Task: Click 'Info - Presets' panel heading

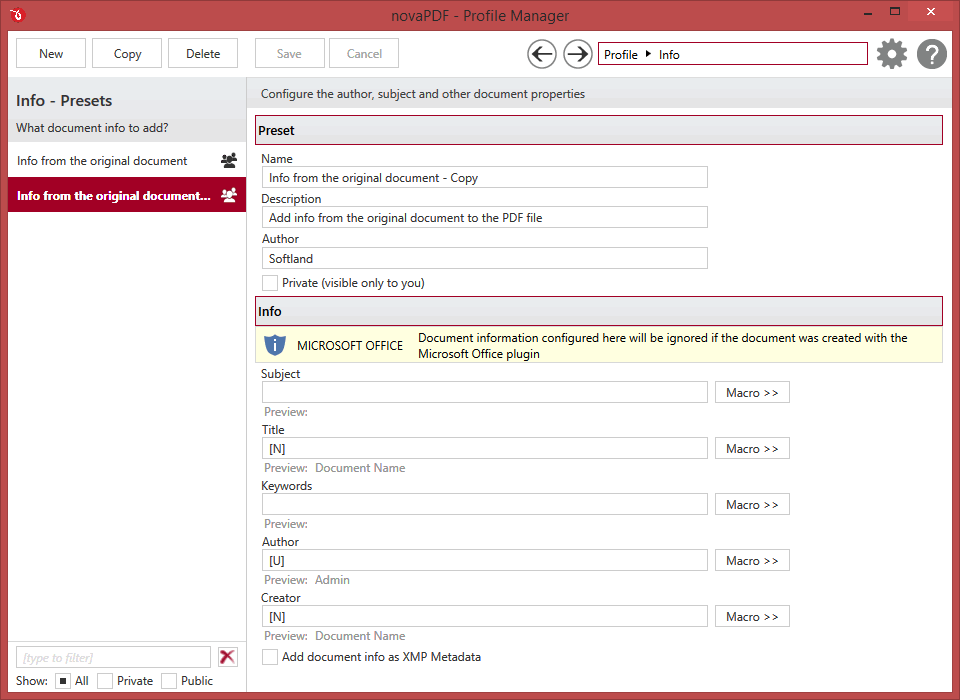Action: [64, 100]
